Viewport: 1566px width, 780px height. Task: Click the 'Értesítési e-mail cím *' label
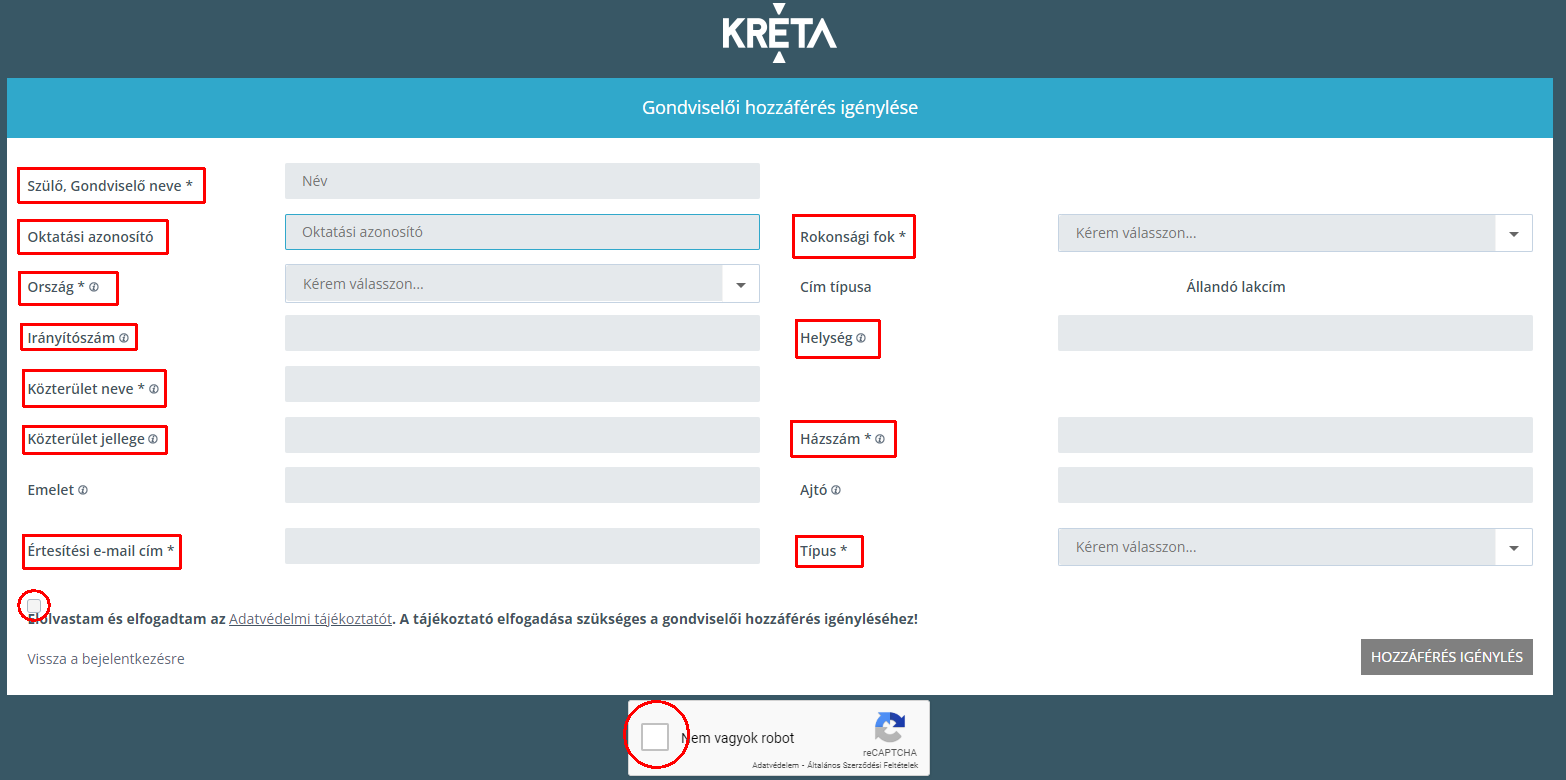(101, 551)
